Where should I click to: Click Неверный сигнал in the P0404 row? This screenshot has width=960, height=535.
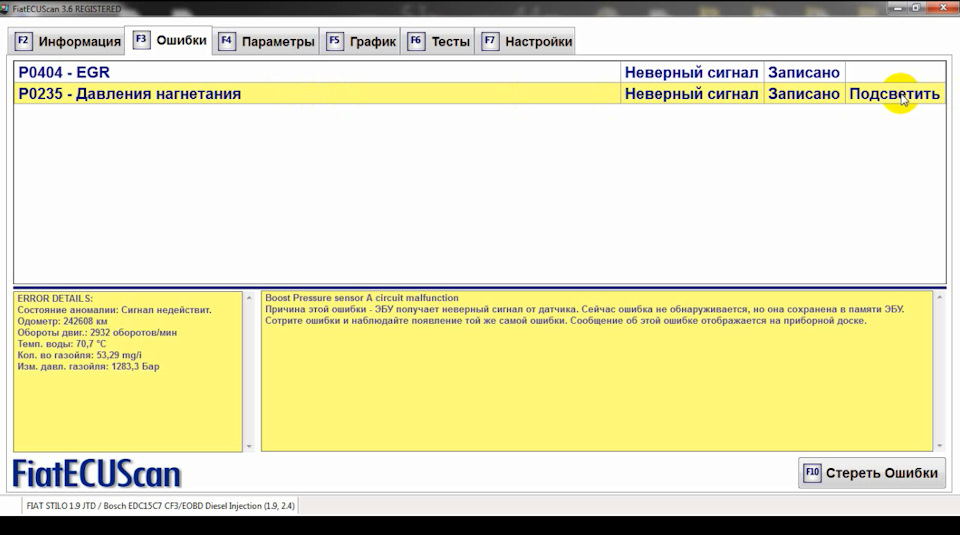coord(691,72)
